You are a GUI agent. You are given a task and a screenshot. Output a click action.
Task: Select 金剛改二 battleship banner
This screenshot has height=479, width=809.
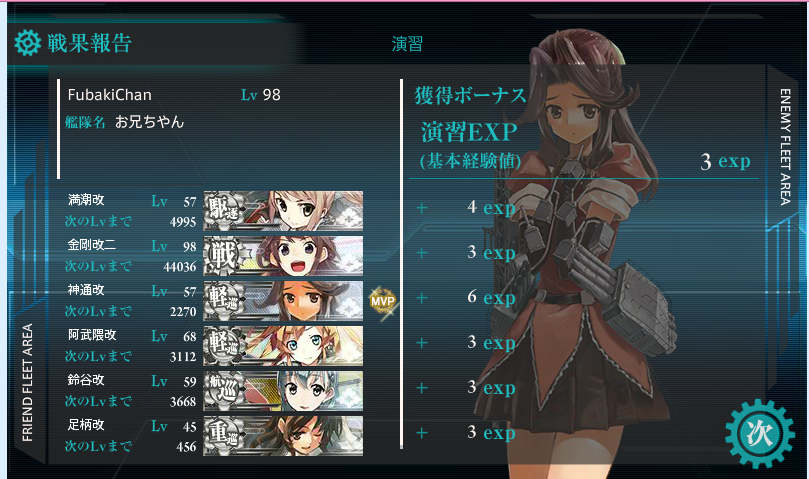[x=283, y=256]
